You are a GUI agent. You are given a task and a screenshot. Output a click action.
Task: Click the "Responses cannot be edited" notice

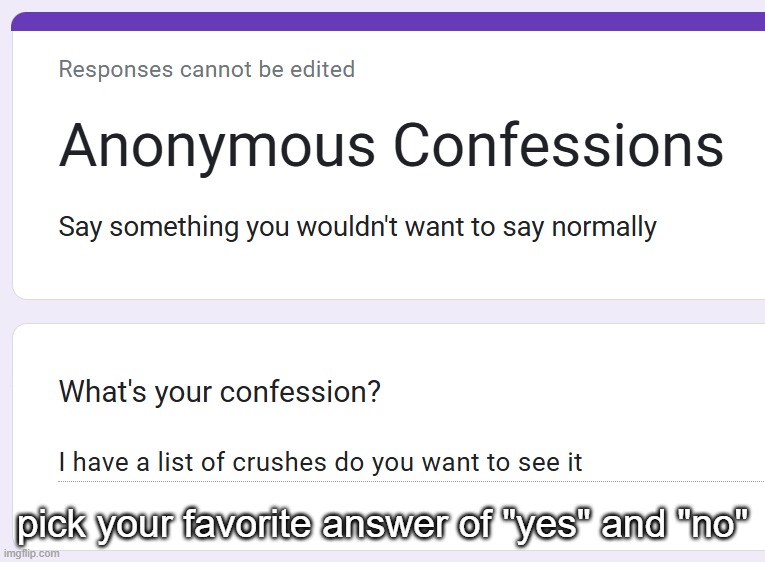pyautogui.click(x=206, y=69)
